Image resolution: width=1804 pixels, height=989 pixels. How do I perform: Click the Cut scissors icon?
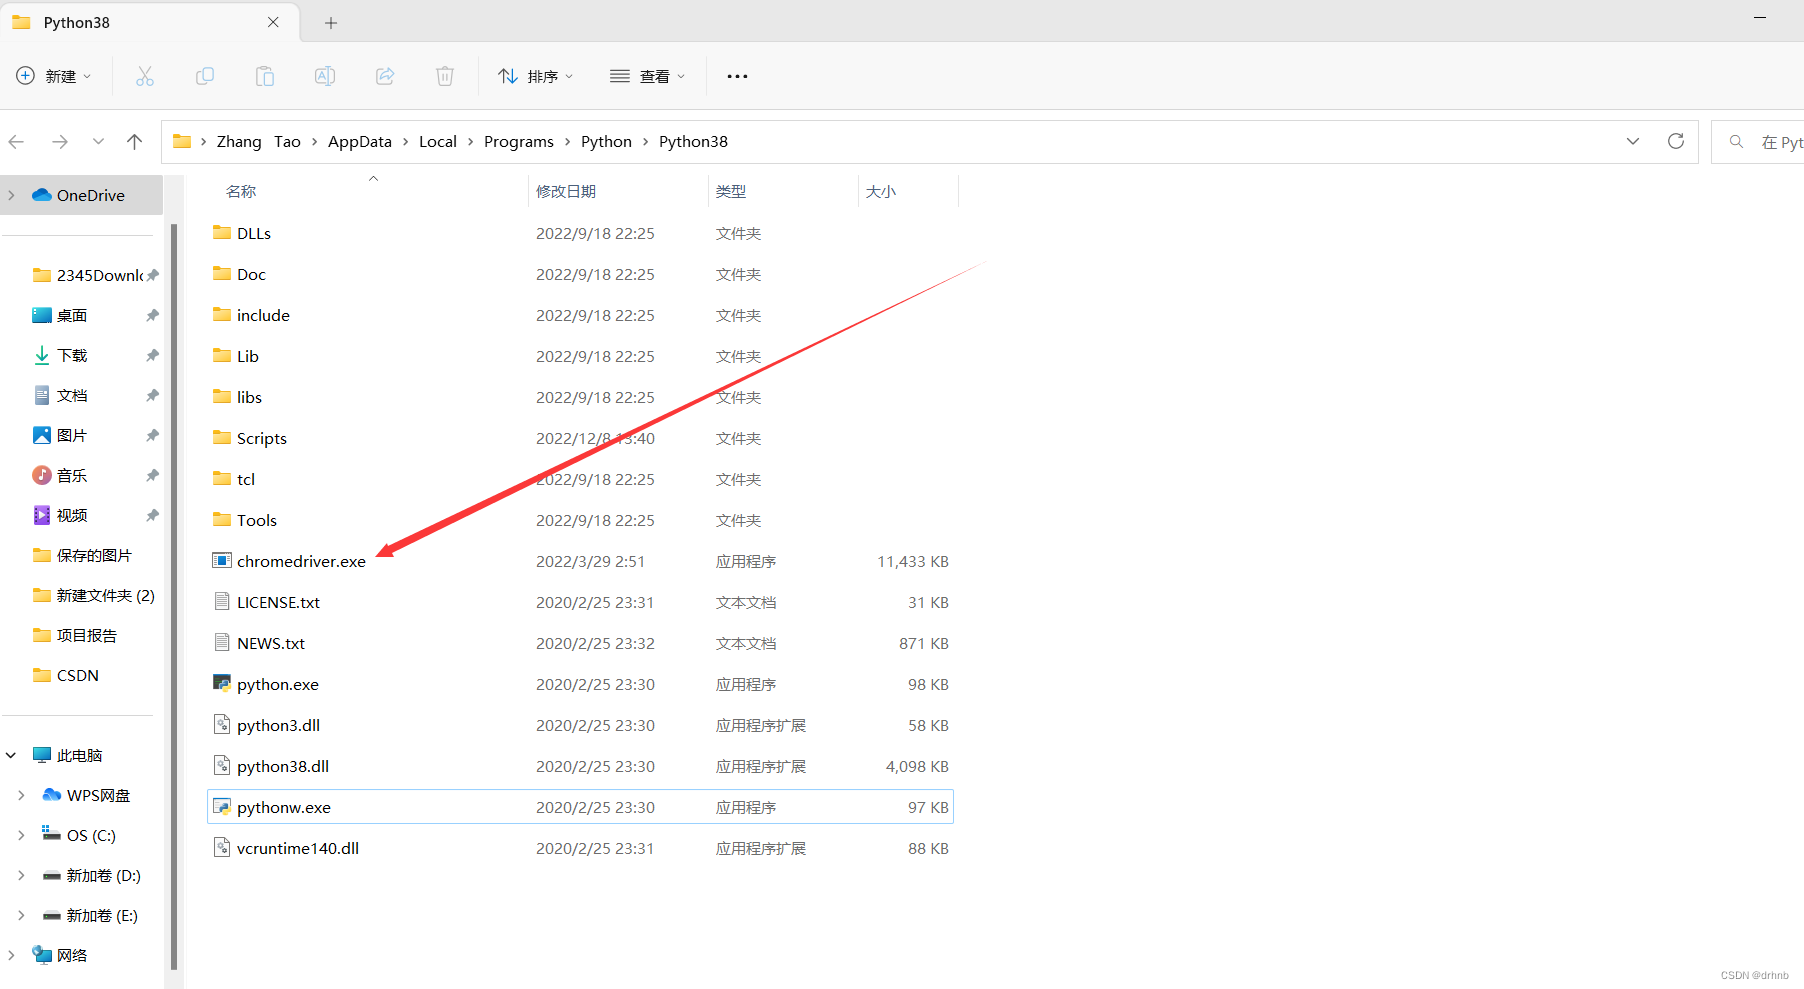(145, 76)
